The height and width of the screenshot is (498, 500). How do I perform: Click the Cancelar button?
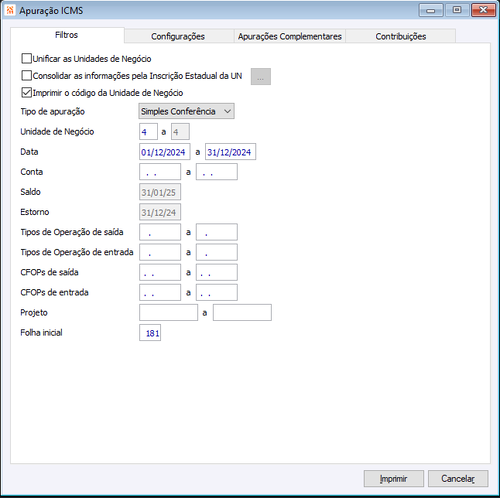[x=458, y=479]
